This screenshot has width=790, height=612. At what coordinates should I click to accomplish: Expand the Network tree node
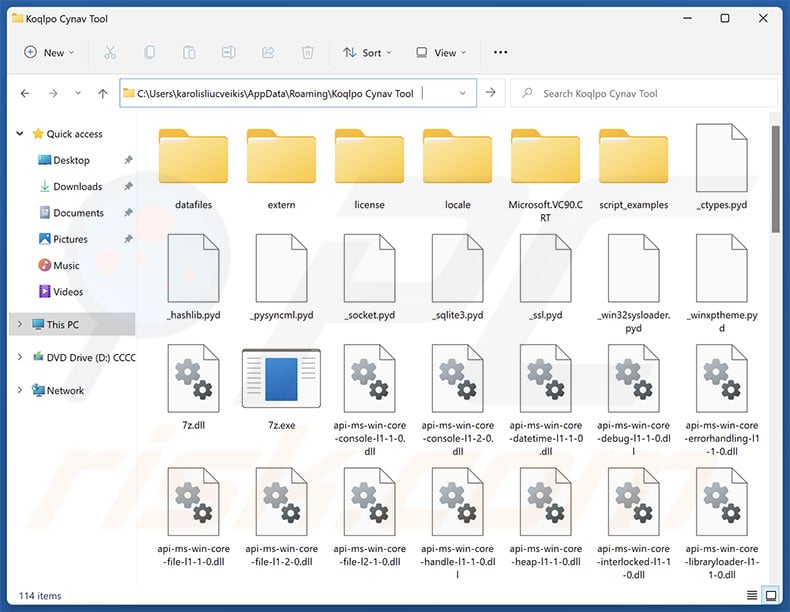click(x=20, y=390)
